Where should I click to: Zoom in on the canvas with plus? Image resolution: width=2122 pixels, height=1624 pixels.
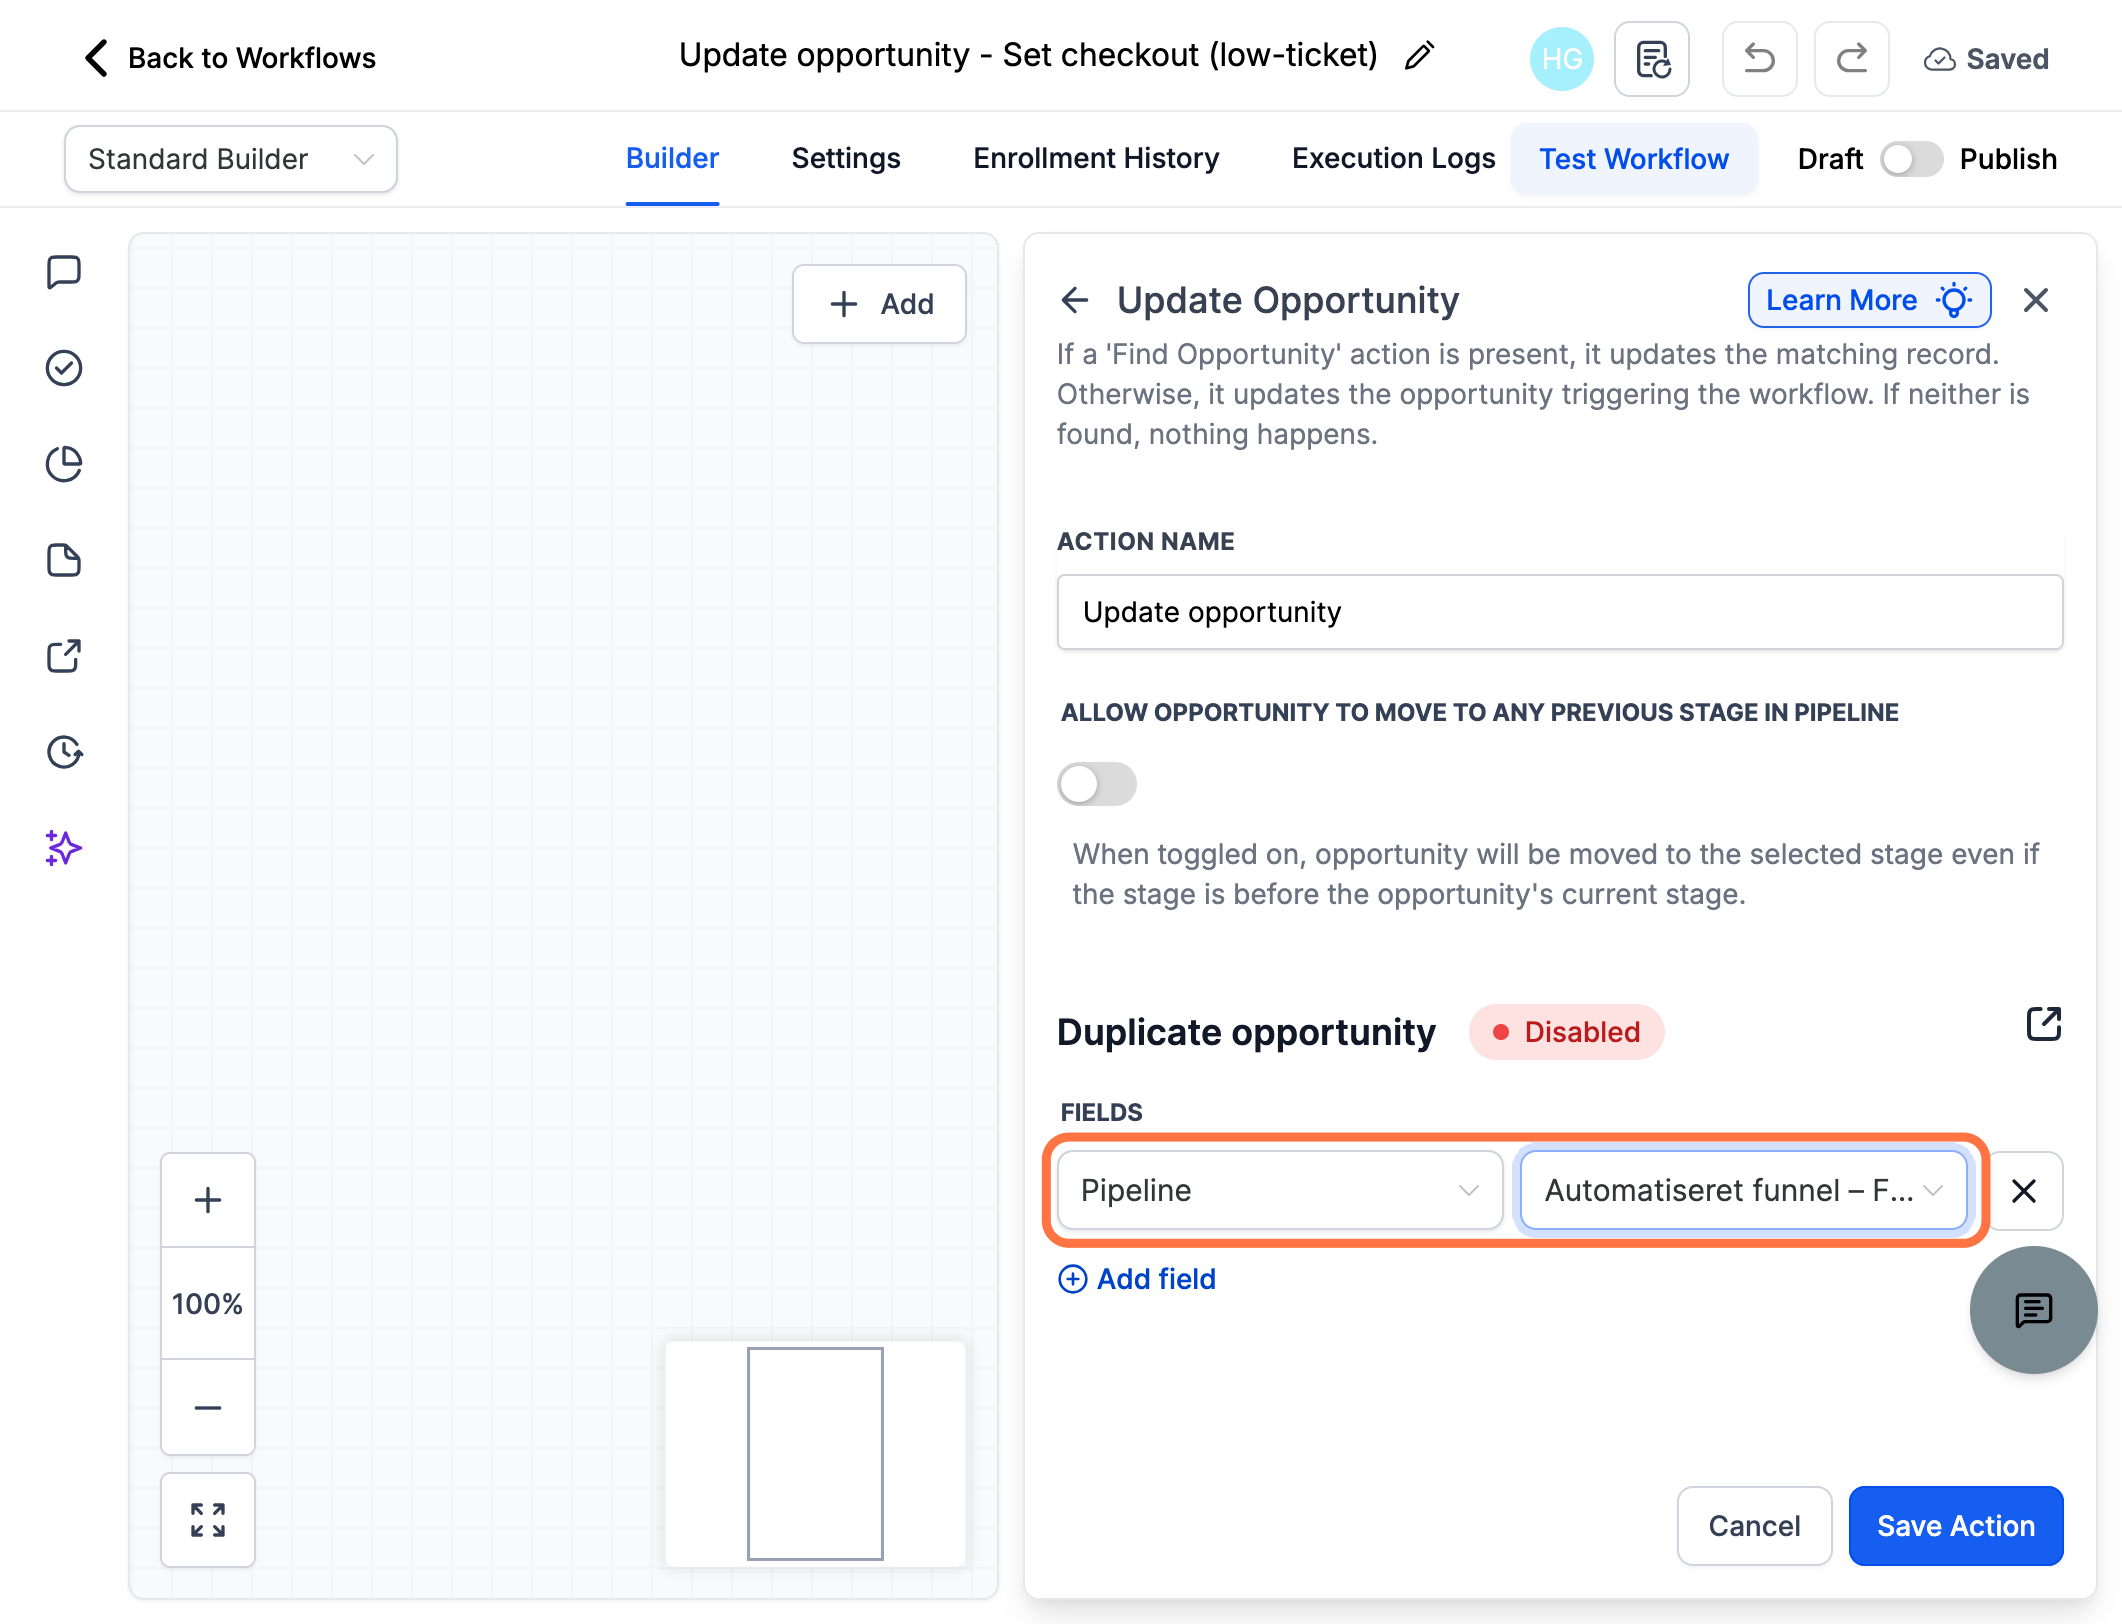(208, 1200)
